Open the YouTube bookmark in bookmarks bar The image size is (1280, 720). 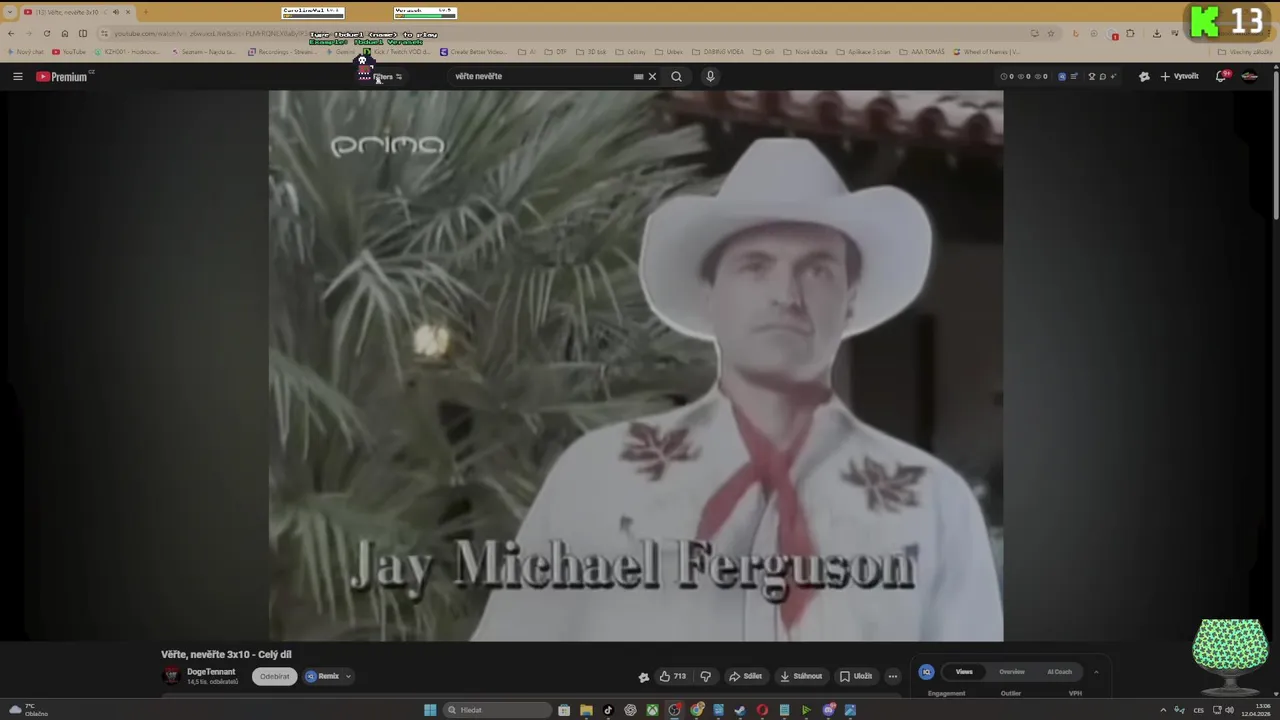[70, 52]
